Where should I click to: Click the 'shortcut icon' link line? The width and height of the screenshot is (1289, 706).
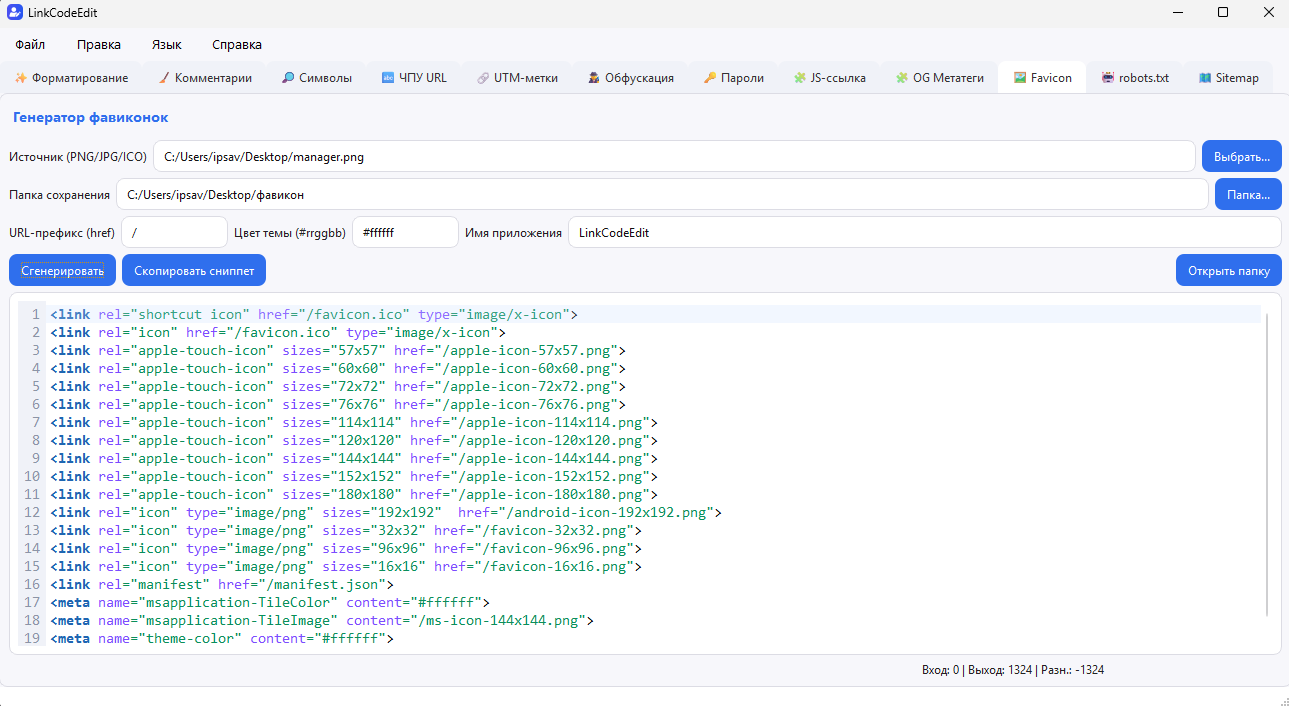314,314
